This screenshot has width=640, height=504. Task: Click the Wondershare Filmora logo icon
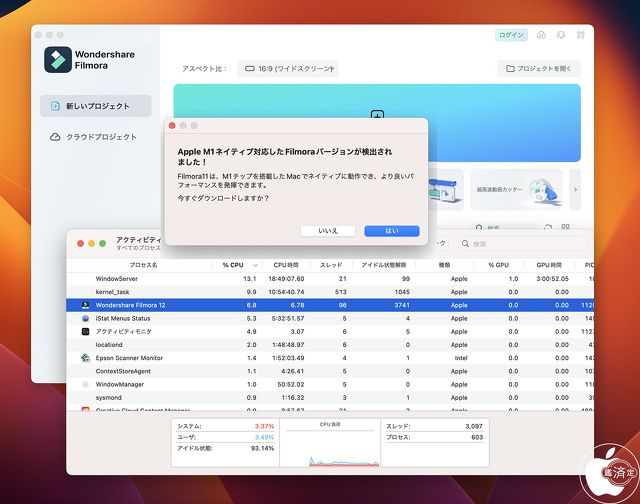(58, 60)
